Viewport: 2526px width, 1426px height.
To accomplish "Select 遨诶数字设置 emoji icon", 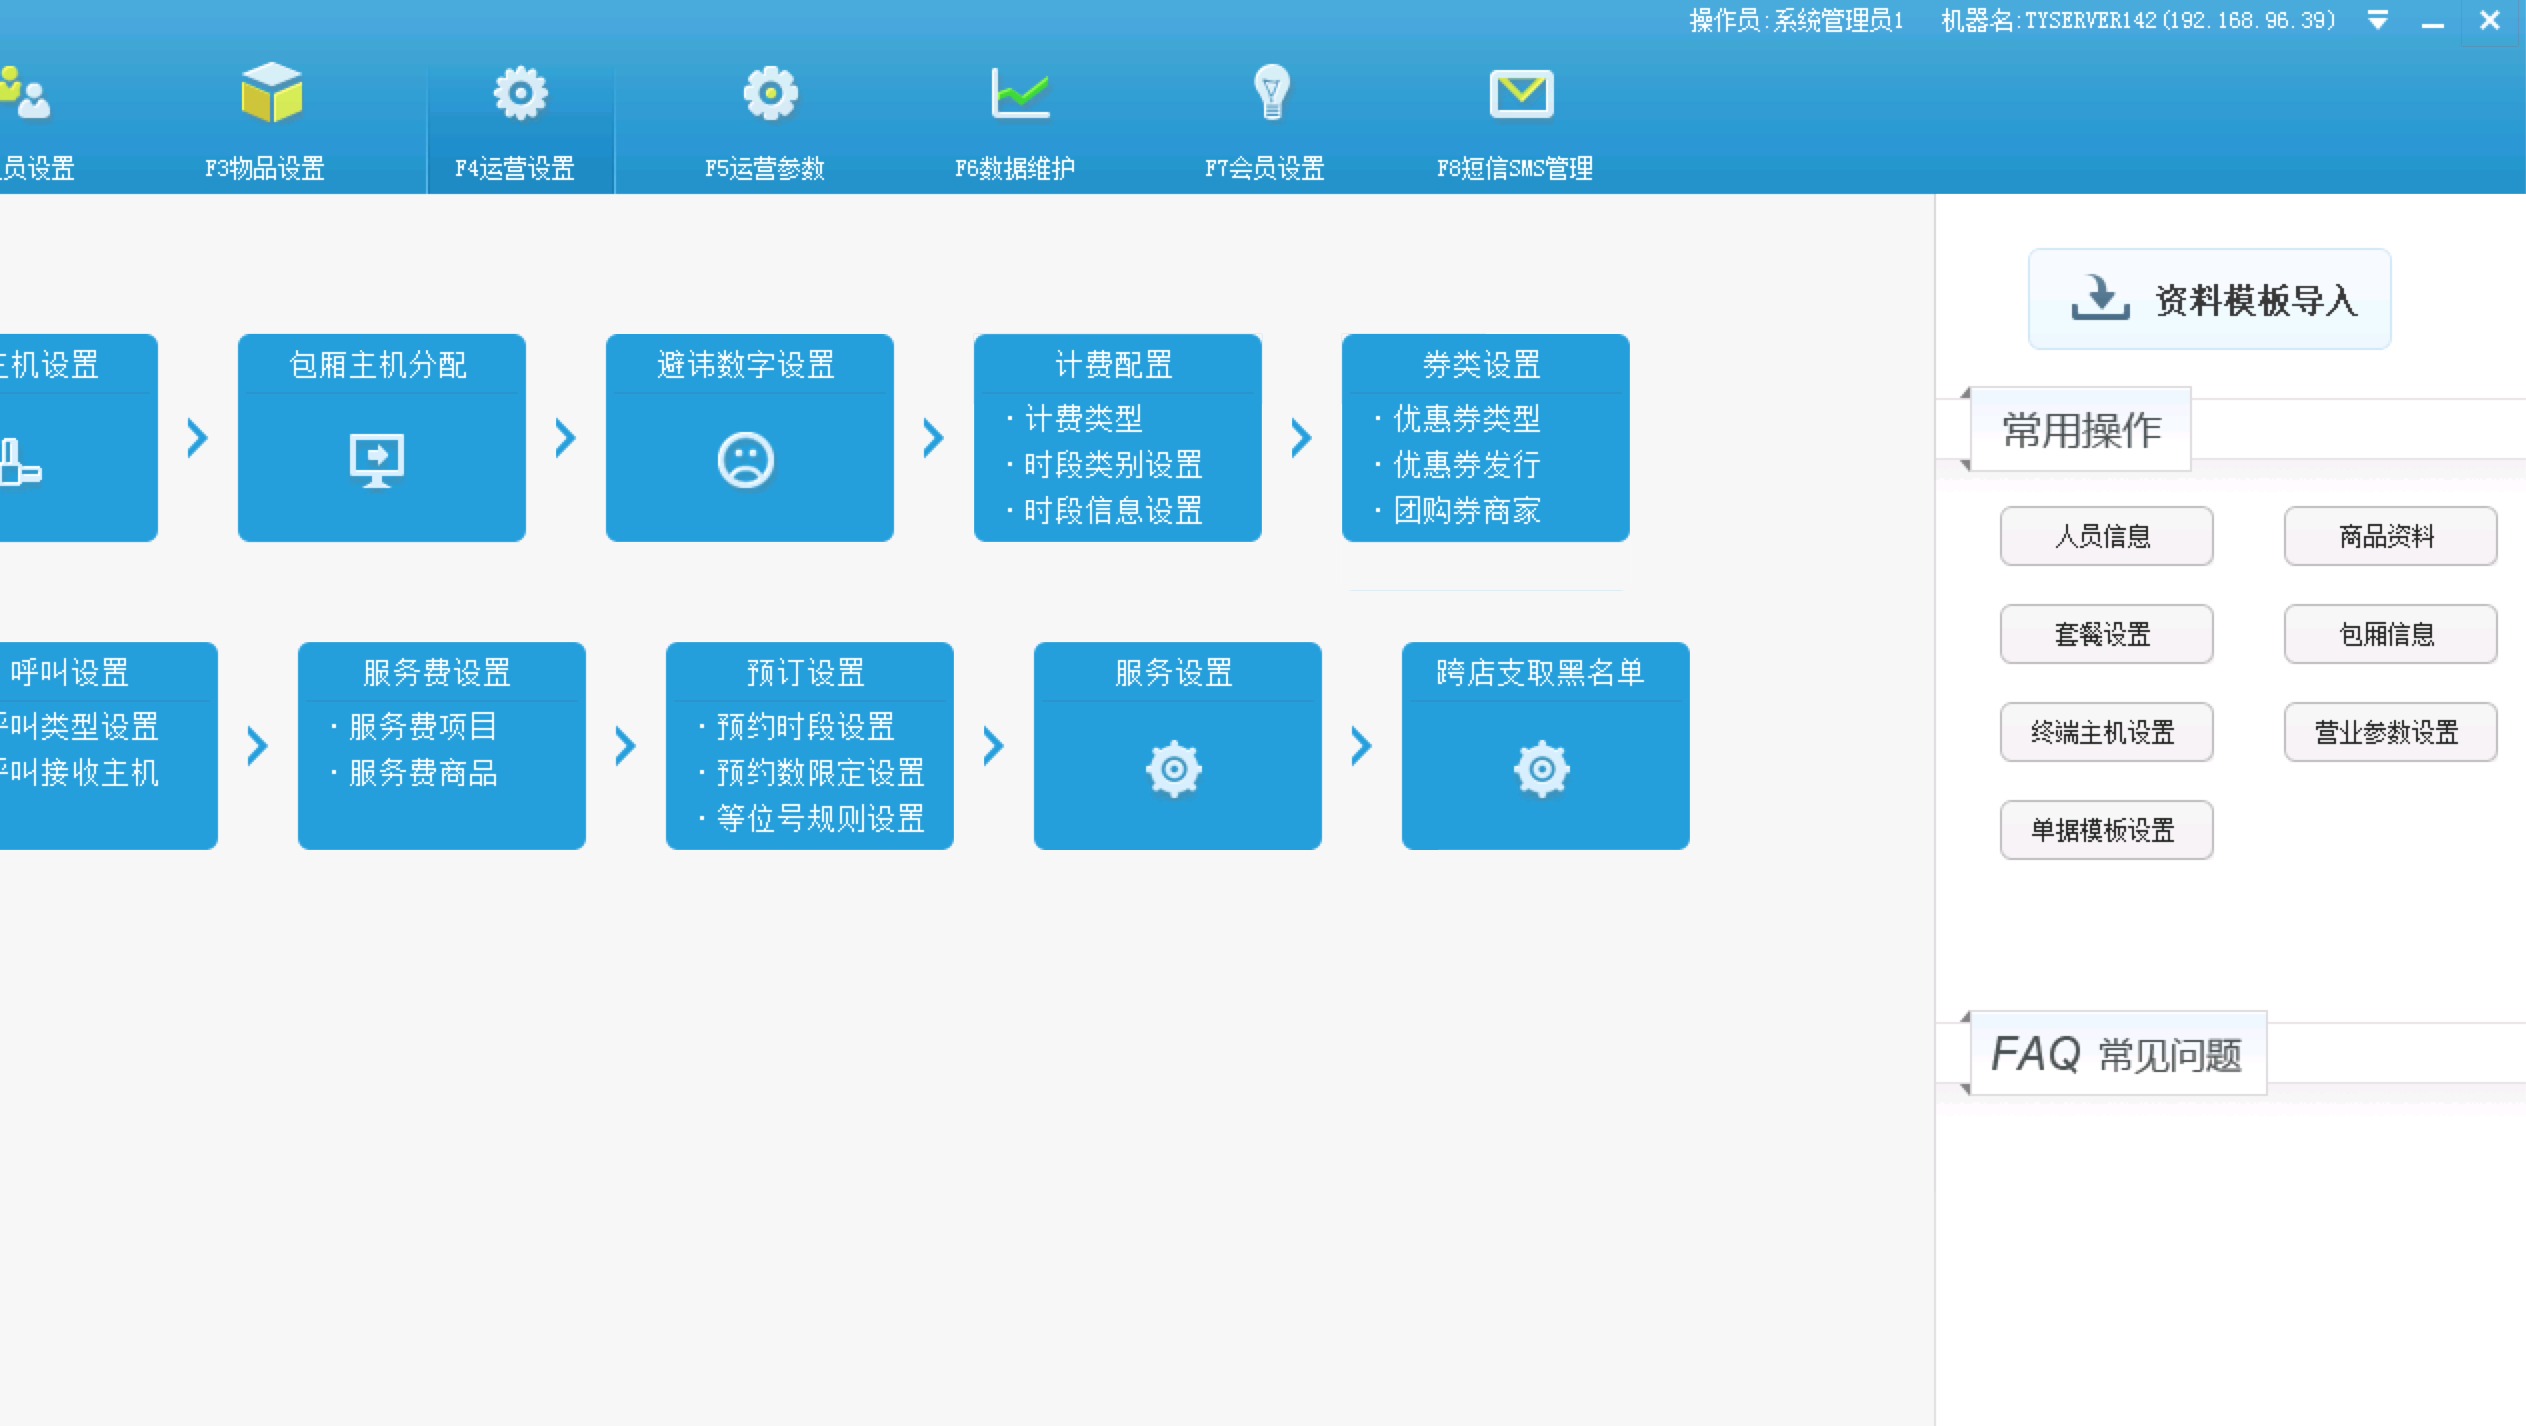I will coord(746,460).
